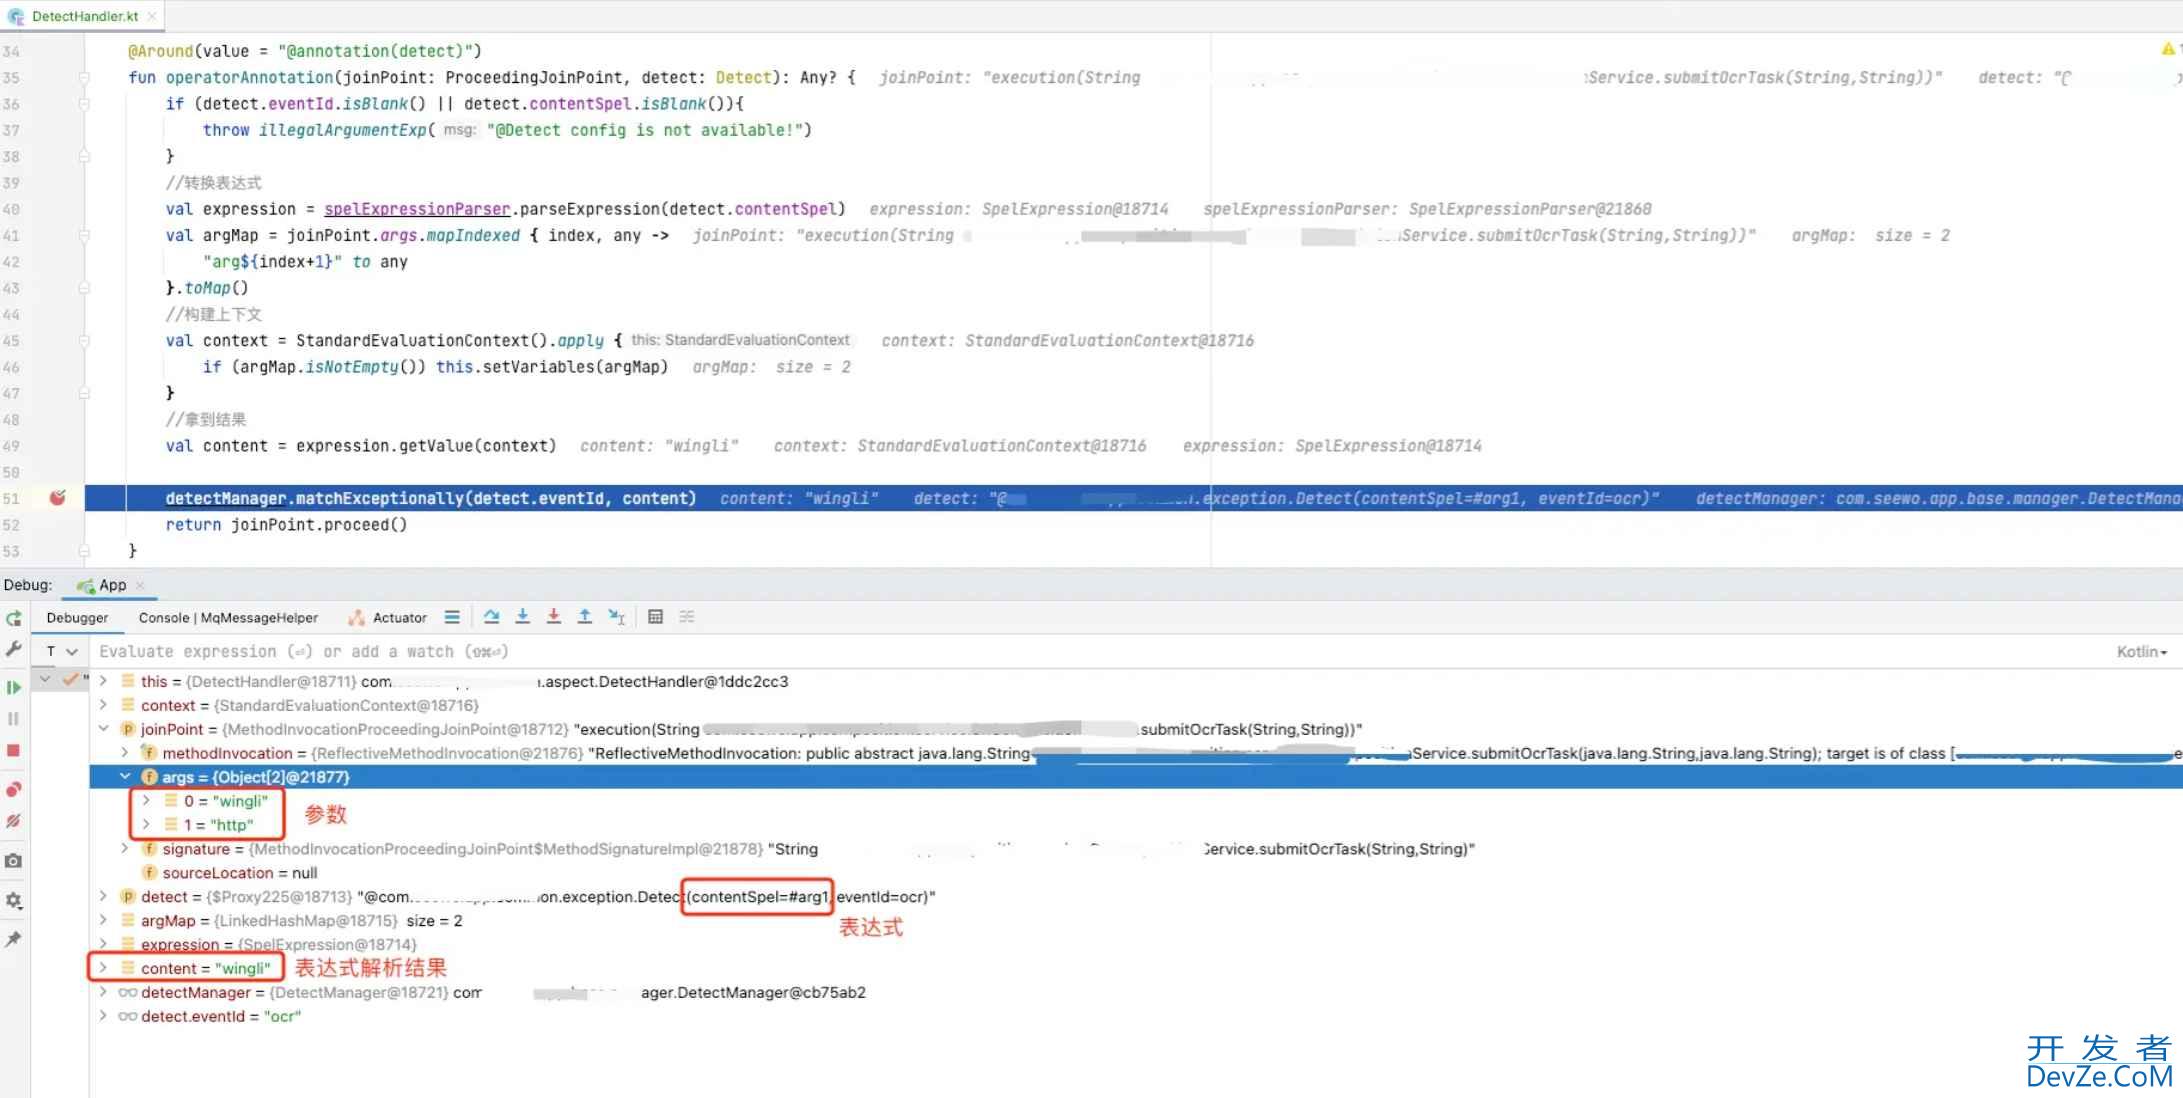
Task: Fold operatorAnnotation function at line 35
Action: point(84,78)
